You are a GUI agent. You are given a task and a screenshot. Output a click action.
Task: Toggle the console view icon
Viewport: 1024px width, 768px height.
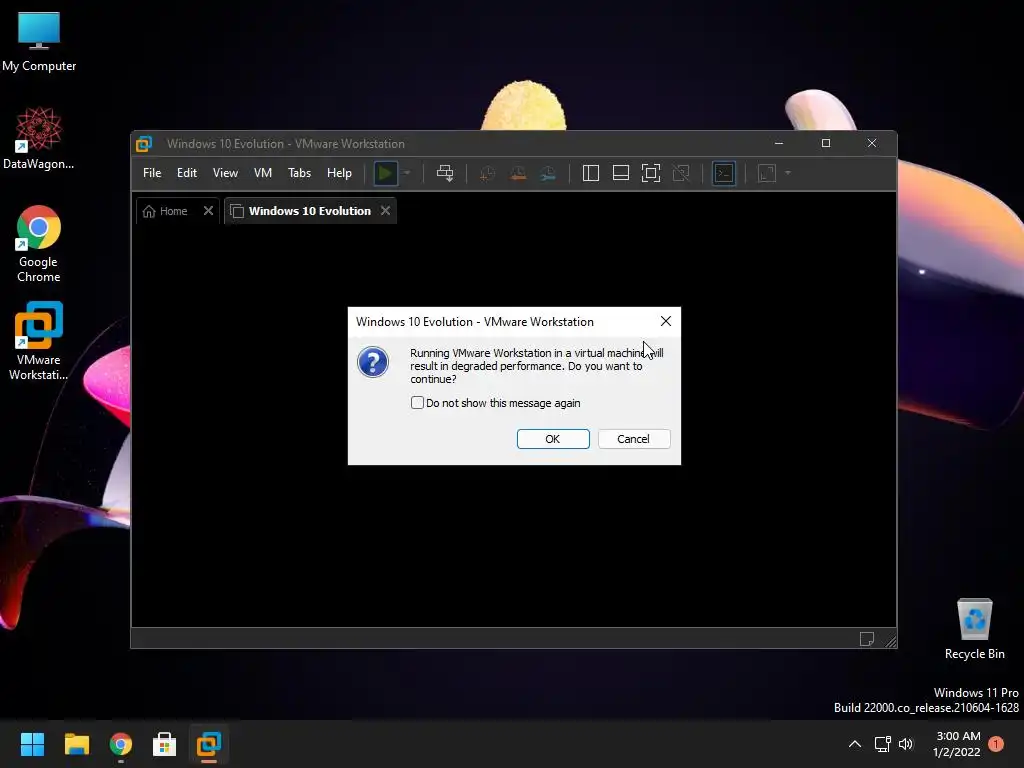[724, 173]
